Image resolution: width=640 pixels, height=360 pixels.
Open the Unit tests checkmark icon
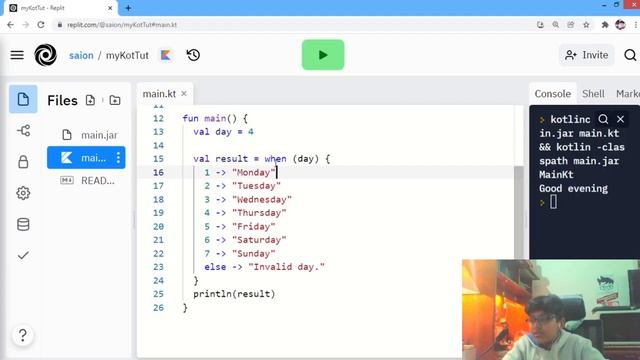(23, 256)
